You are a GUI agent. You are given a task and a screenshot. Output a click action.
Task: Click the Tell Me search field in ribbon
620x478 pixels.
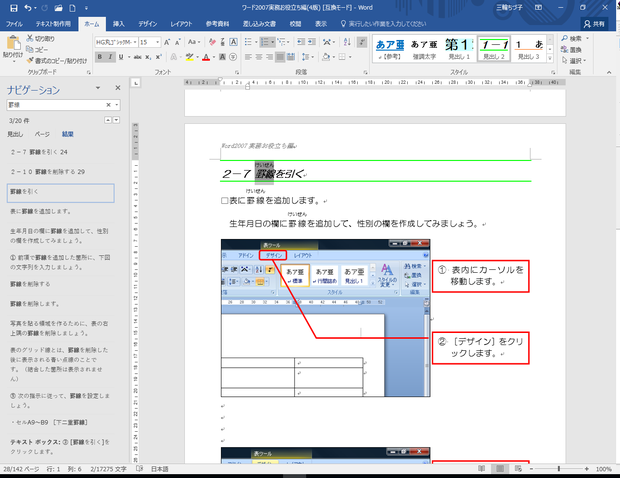(x=384, y=24)
